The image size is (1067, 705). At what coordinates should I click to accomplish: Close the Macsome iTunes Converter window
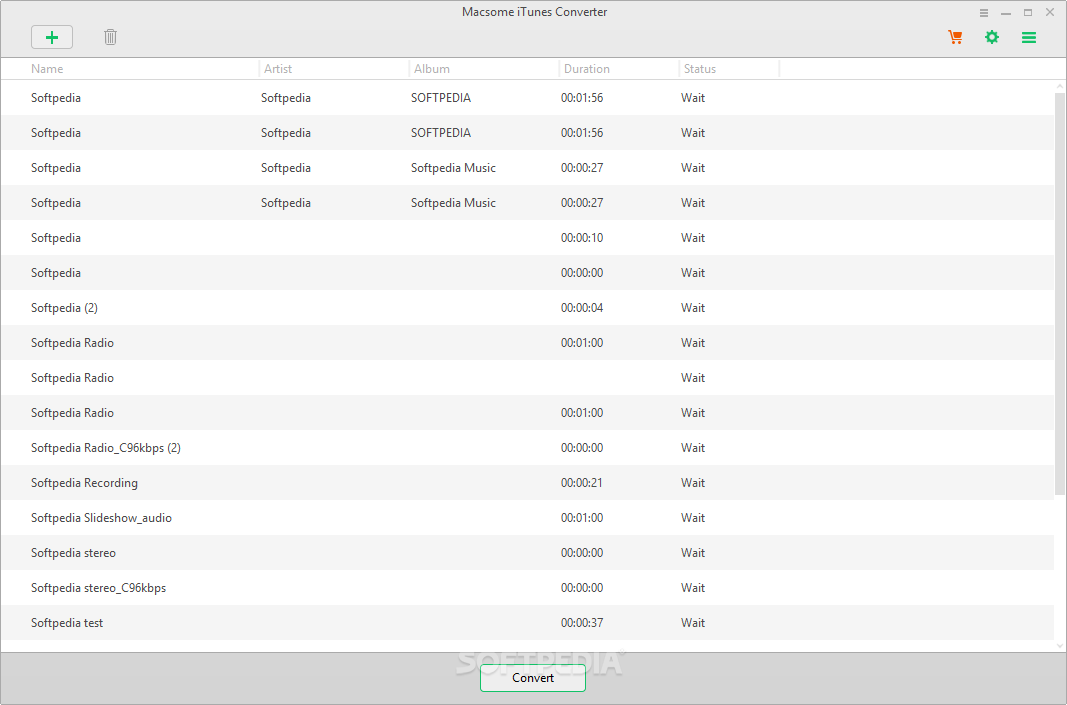coord(1050,12)
